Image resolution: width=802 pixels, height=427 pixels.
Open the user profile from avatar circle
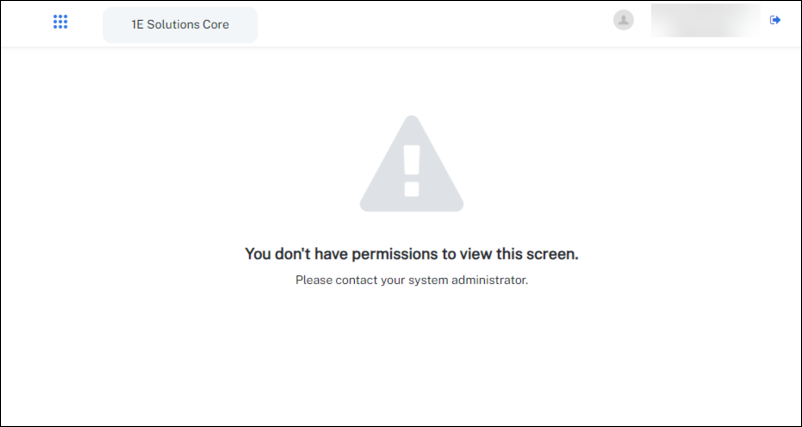tap(623, 20)
